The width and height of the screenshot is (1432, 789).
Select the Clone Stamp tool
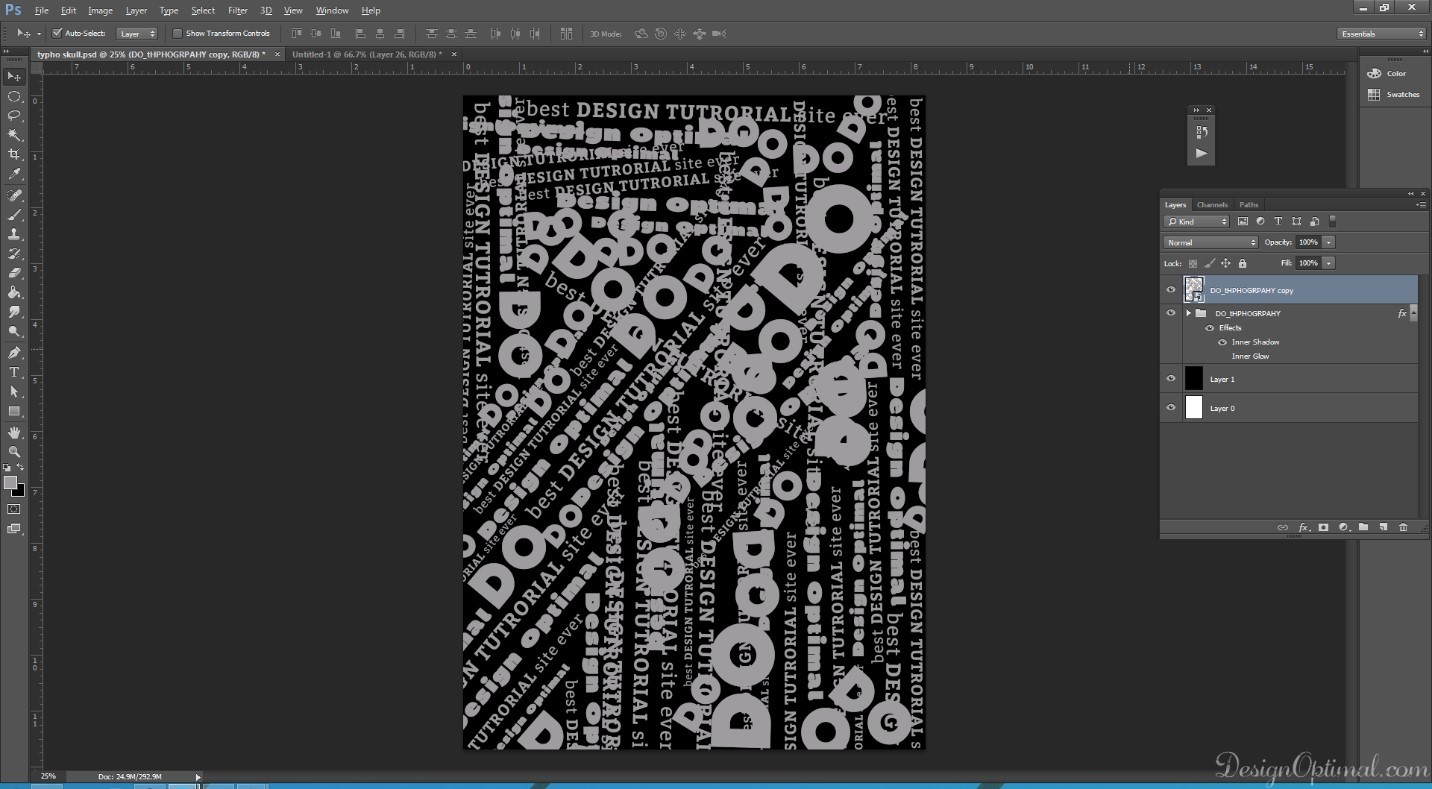[x=14, y=234]
